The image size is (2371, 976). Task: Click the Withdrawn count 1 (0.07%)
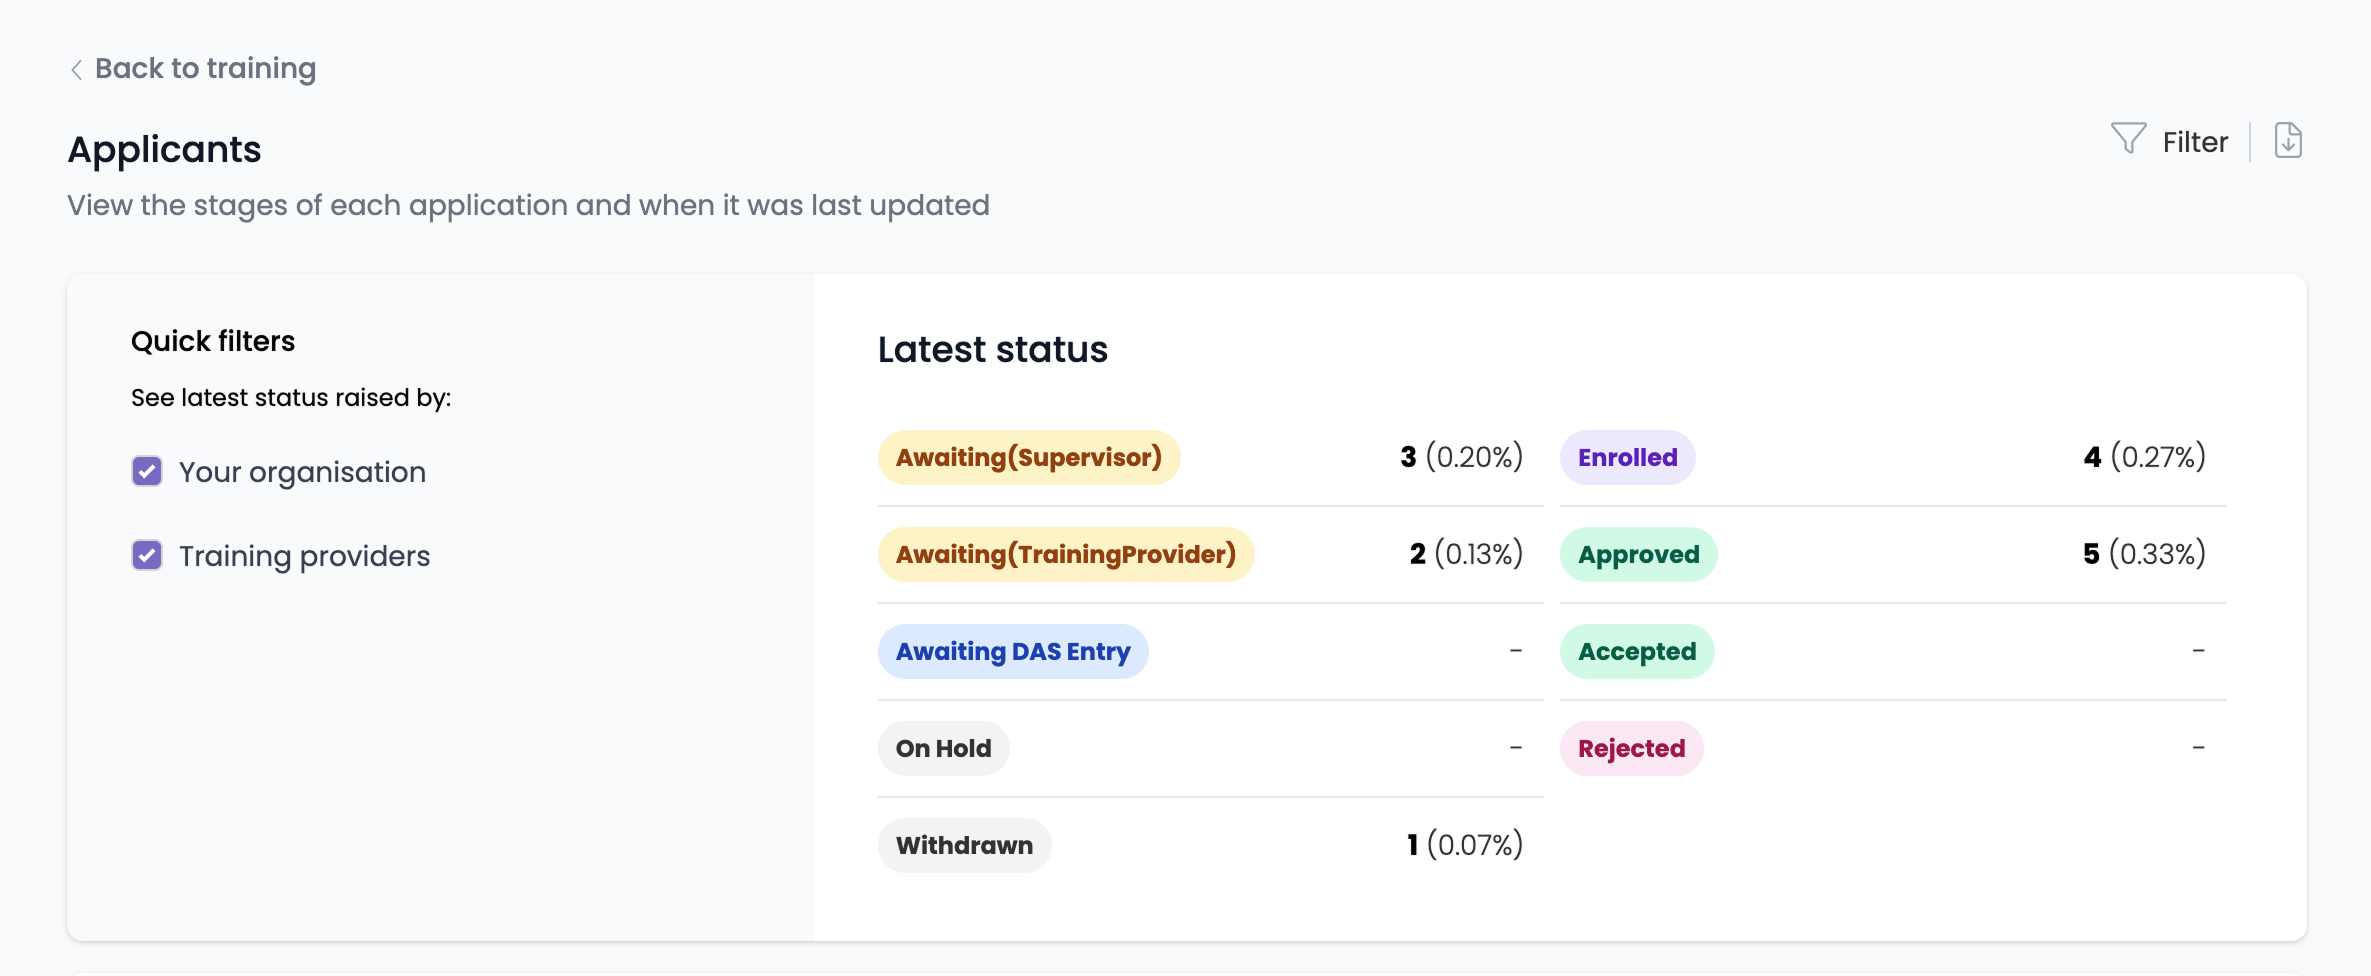(x=1464, y=845)
